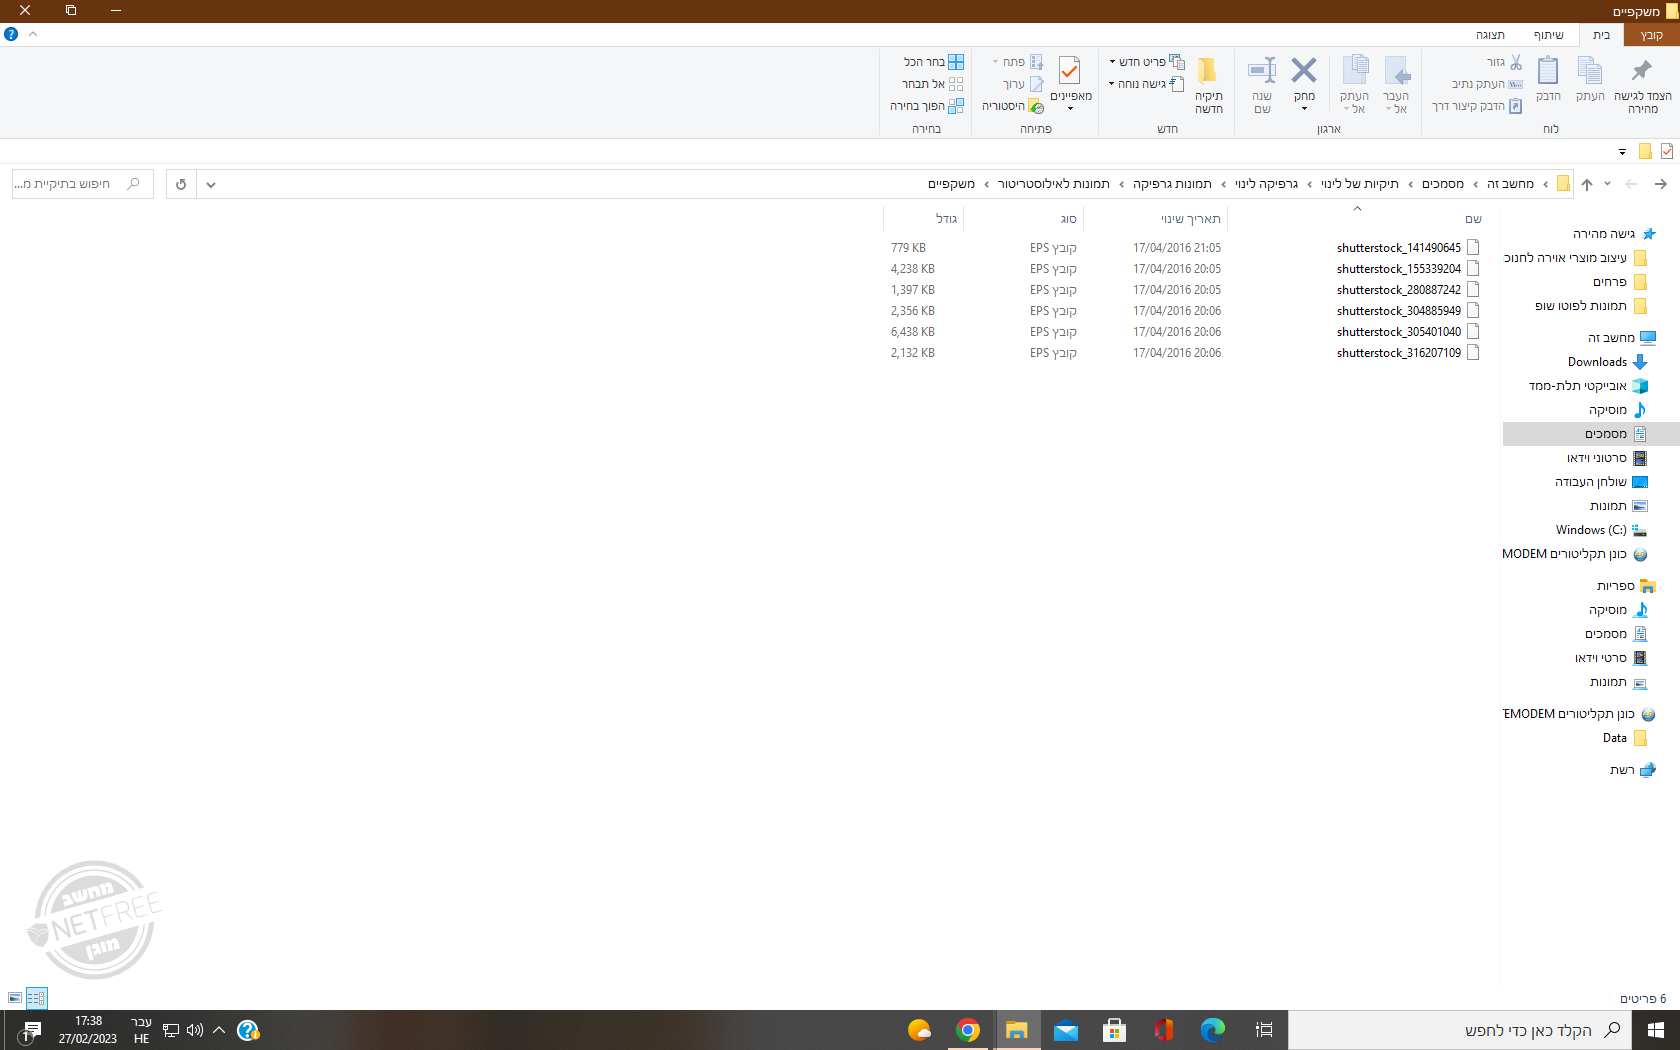This screenshot has height=1050, width=1680.
Task: Click the Delete (מחק) red X icon
Action: coord(1304,72)
